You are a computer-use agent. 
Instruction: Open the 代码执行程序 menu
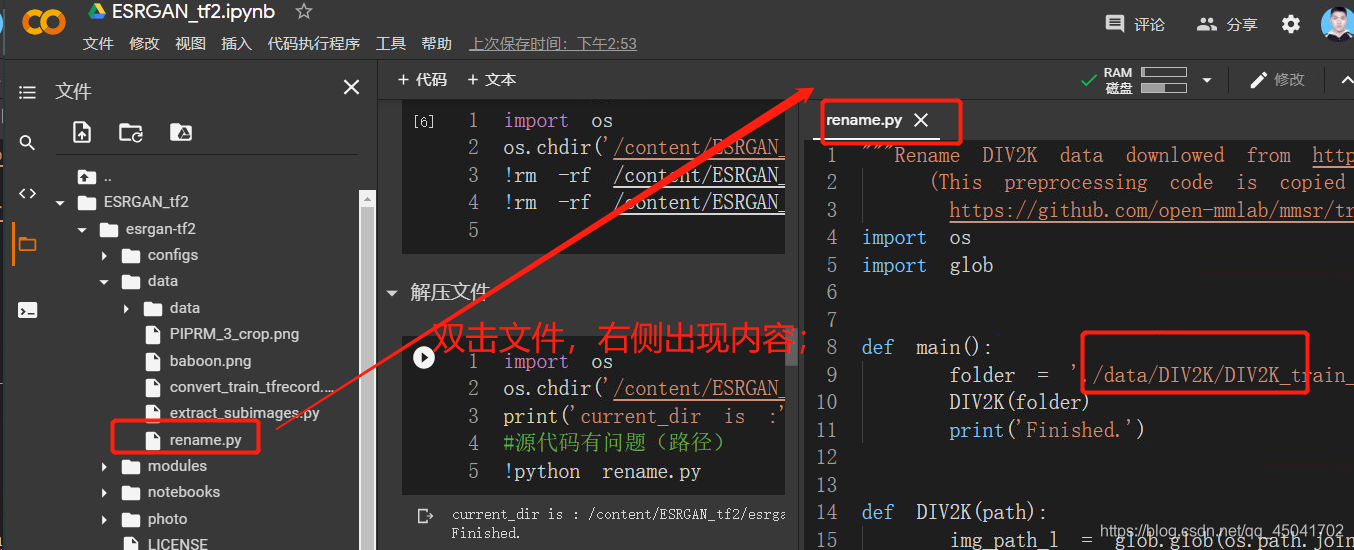click(x=313, y=43)
